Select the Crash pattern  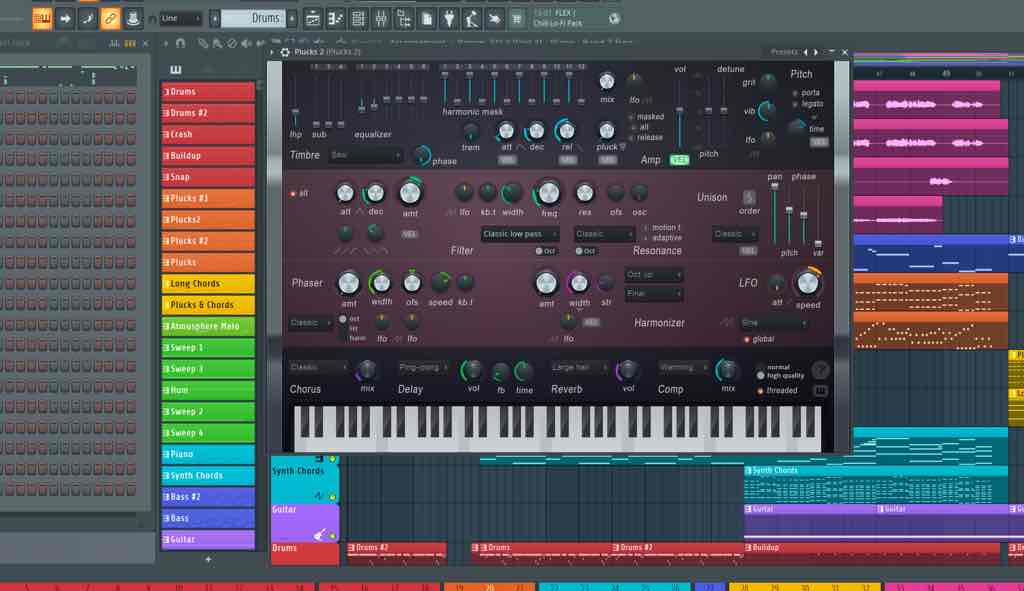click(x=208, y=135)
